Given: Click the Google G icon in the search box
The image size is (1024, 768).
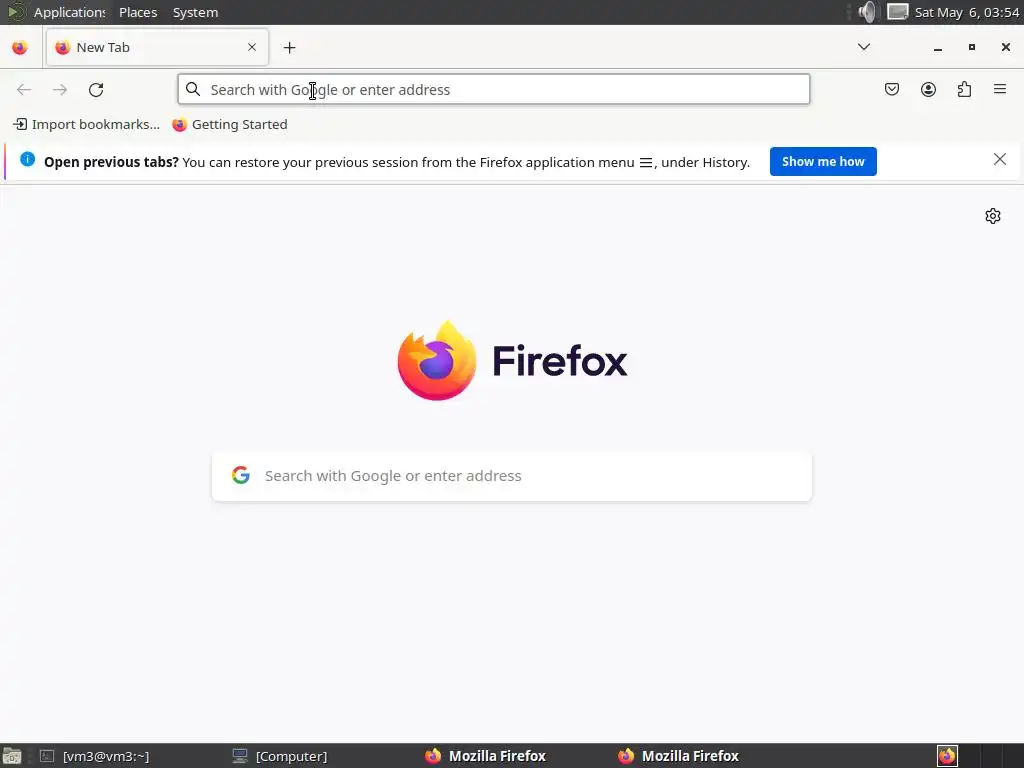Looking at the screenshot, I should pos(241,475).
